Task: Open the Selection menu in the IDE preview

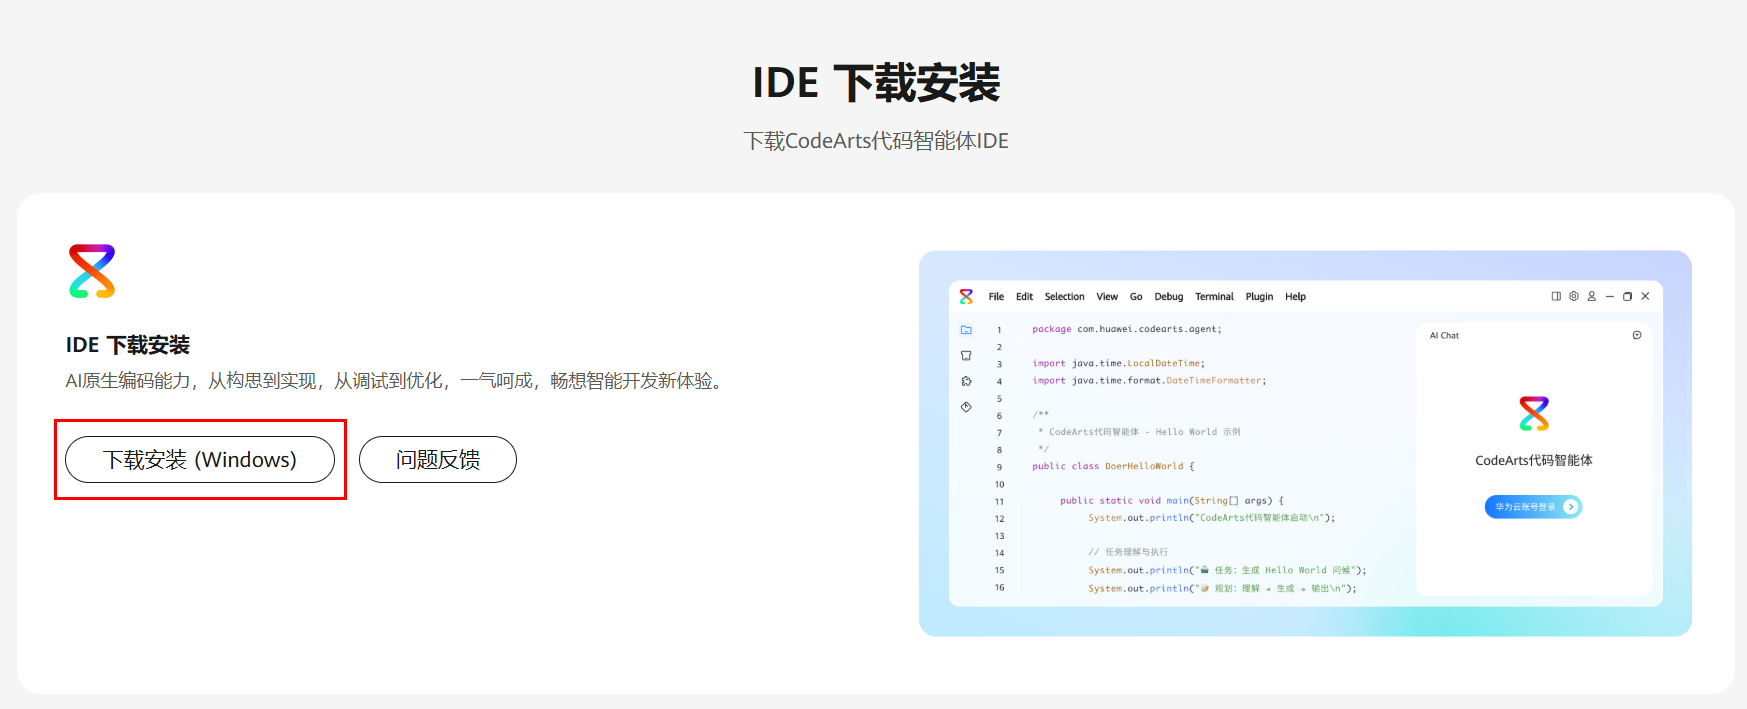Action: pyautogui.click(x=1064, y=297)
